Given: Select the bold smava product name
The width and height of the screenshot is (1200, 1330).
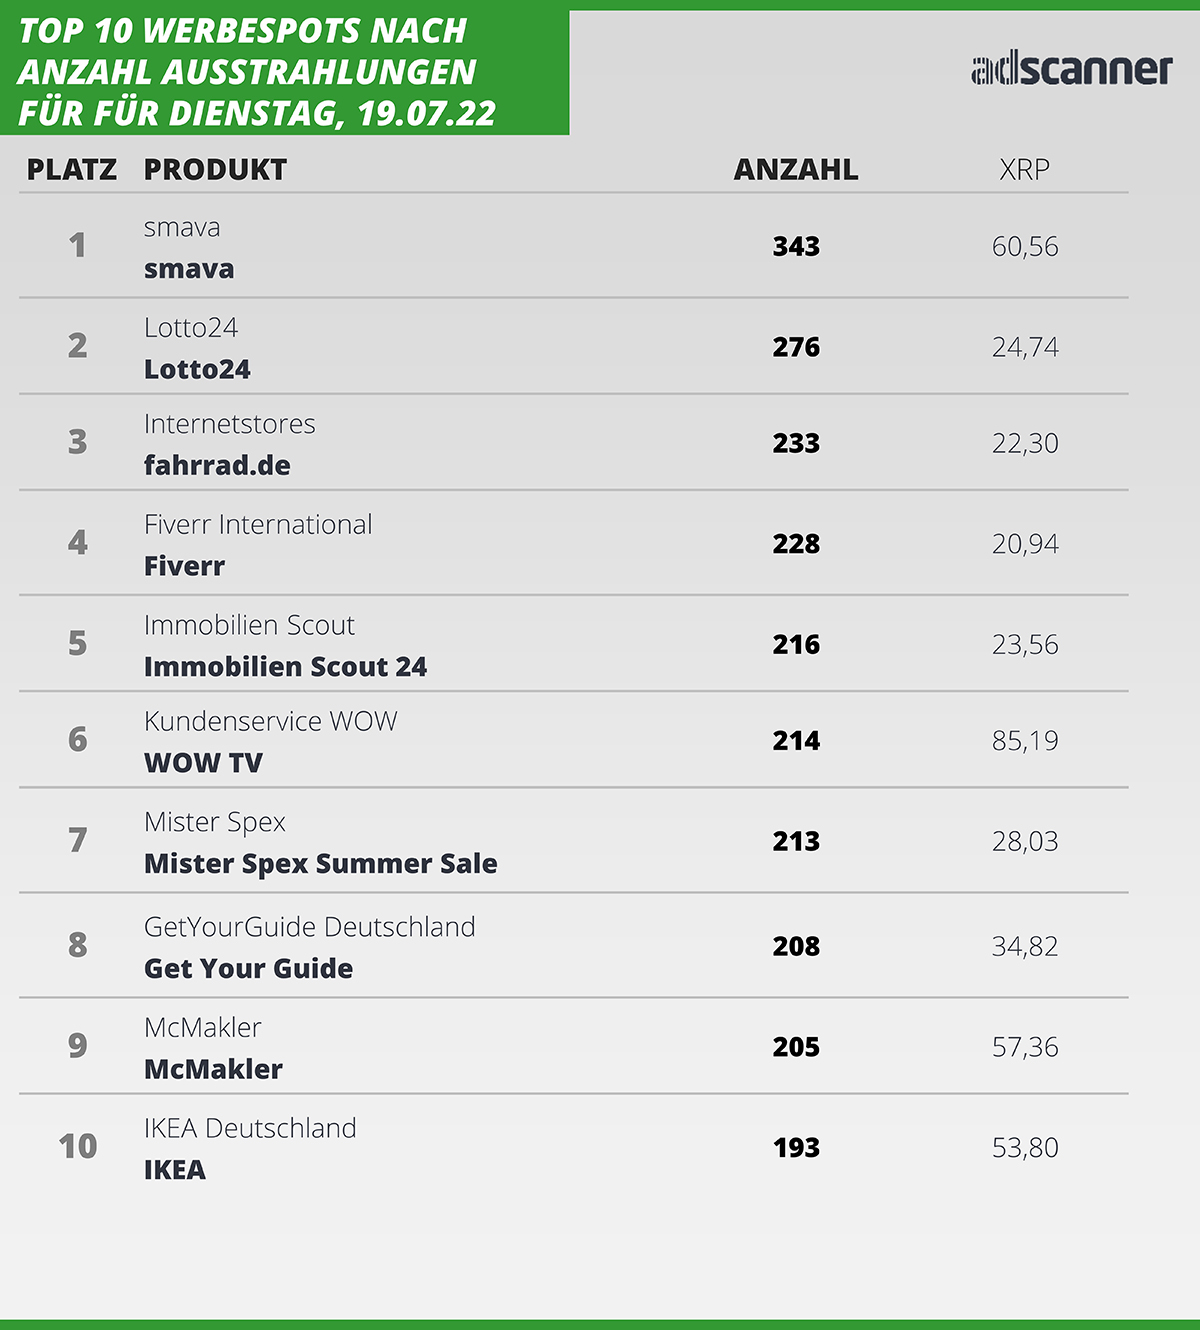Looking at the screenshot, I should pyautogui.click(x=189, y=269).
